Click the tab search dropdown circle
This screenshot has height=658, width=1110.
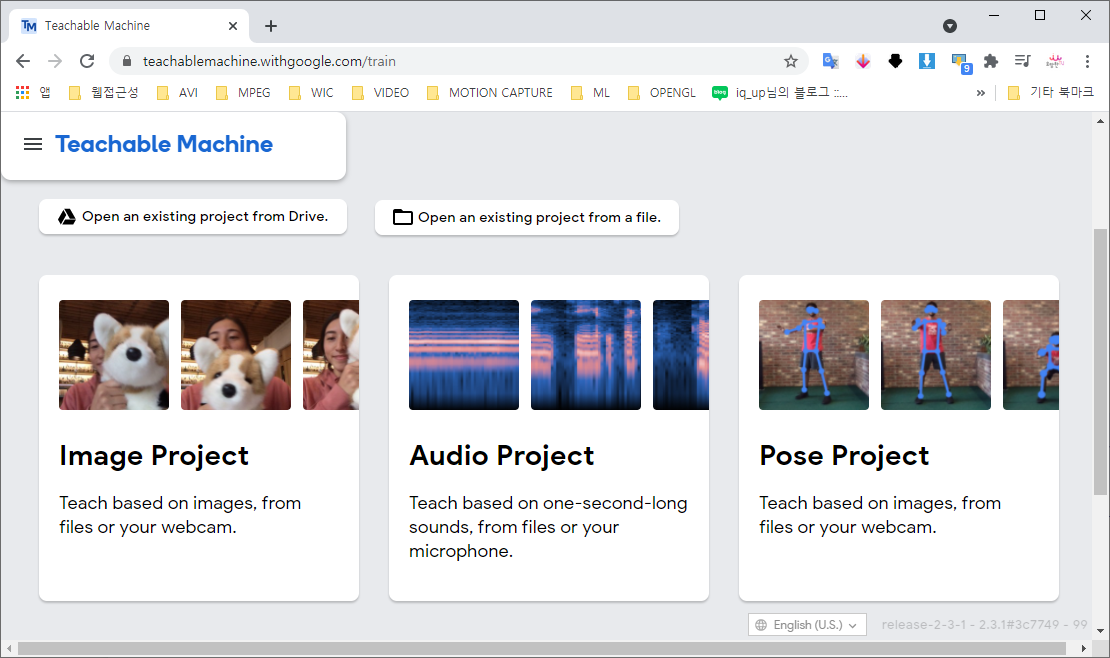pyautogui.click(x=950, y=26)
